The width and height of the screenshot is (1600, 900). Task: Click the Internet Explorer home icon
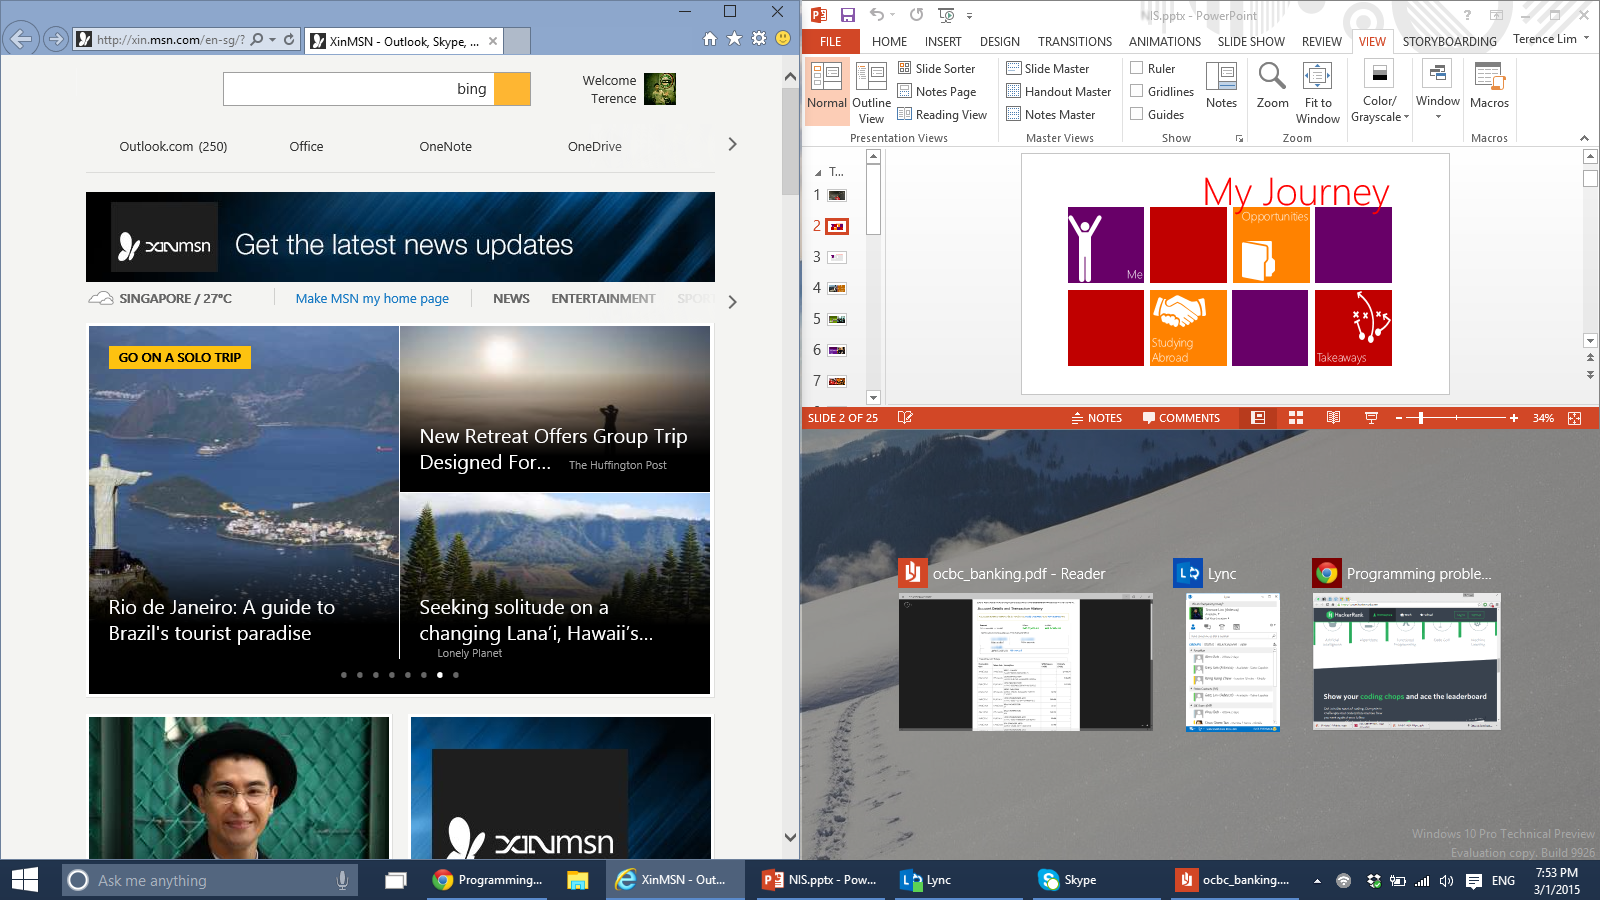coord(710,39)
